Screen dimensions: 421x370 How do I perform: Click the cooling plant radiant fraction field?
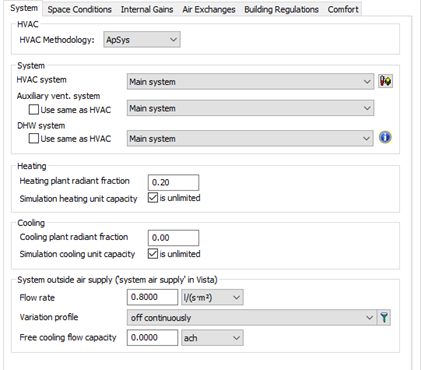173,238
